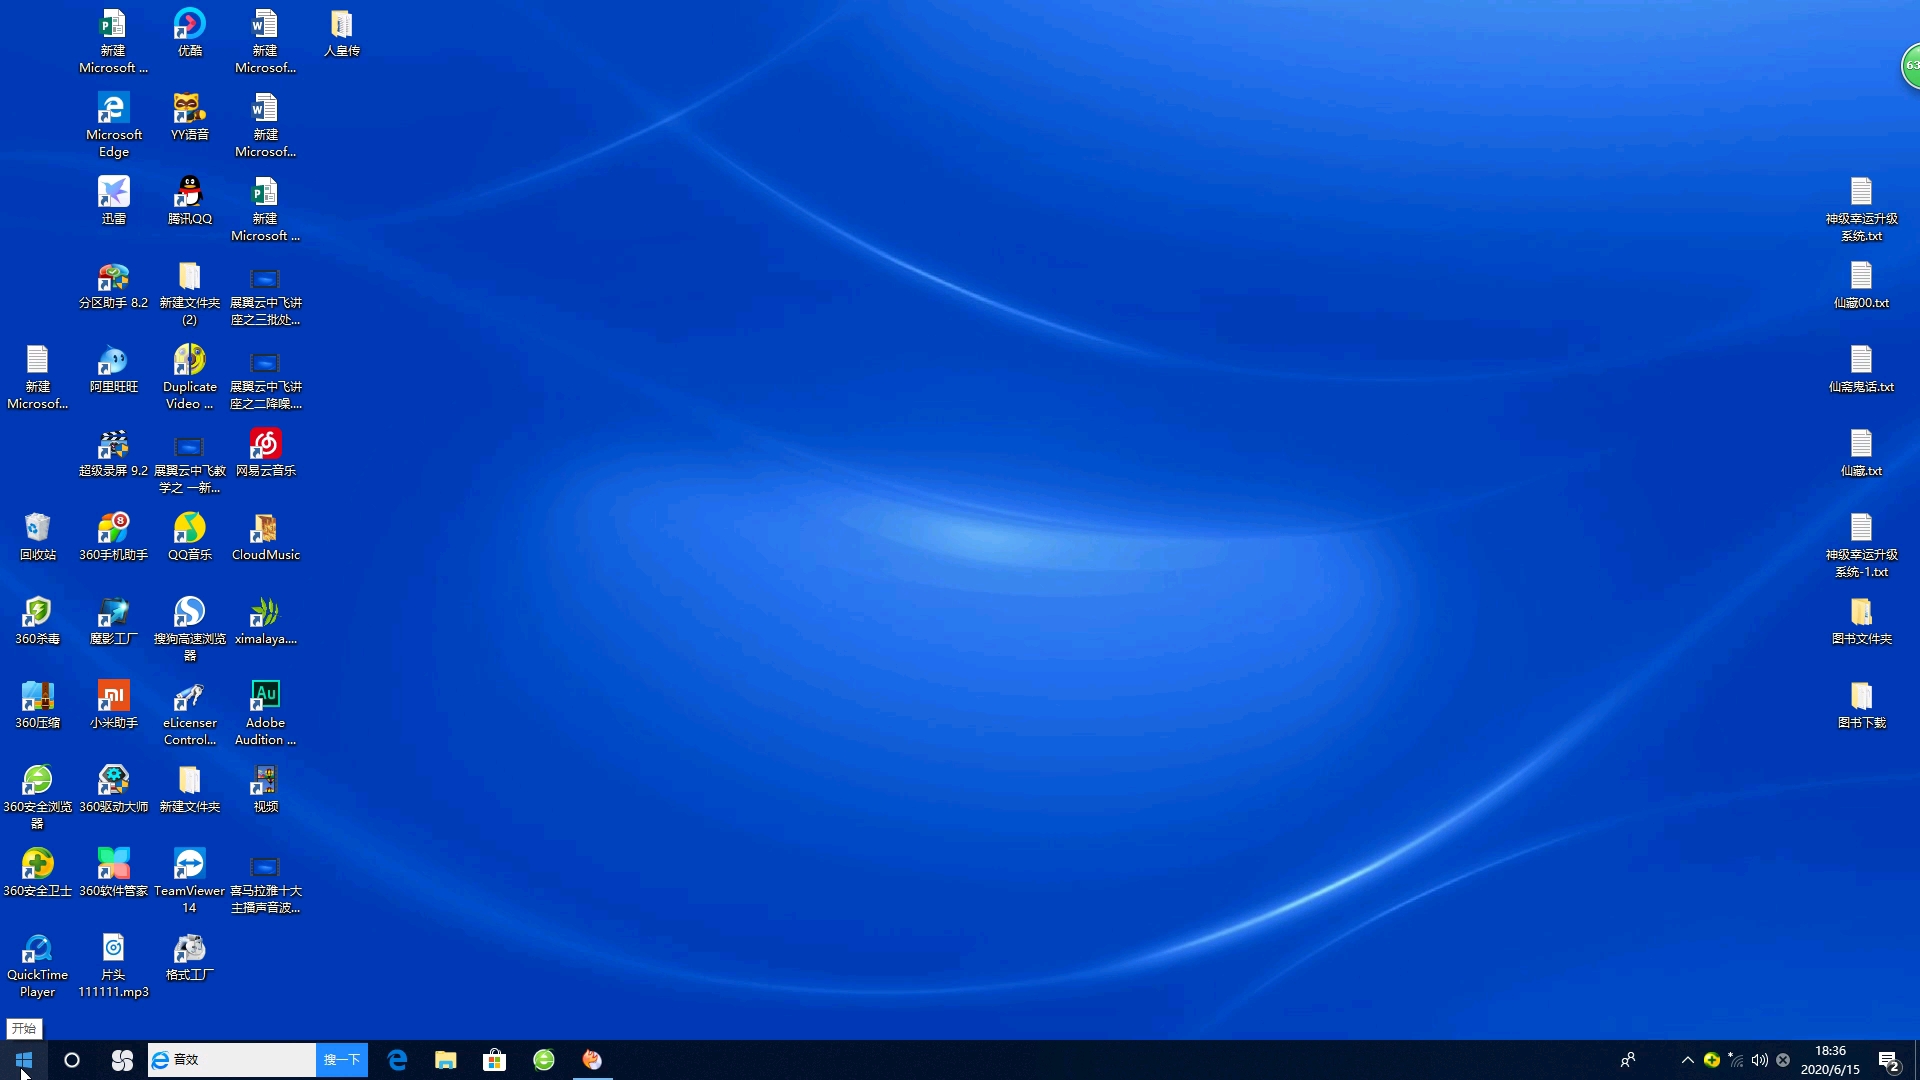Viewport: 1920px width, 1080px height.
Task: Select the 仙斋鬼话.txt file
Action: (1861, 368)
